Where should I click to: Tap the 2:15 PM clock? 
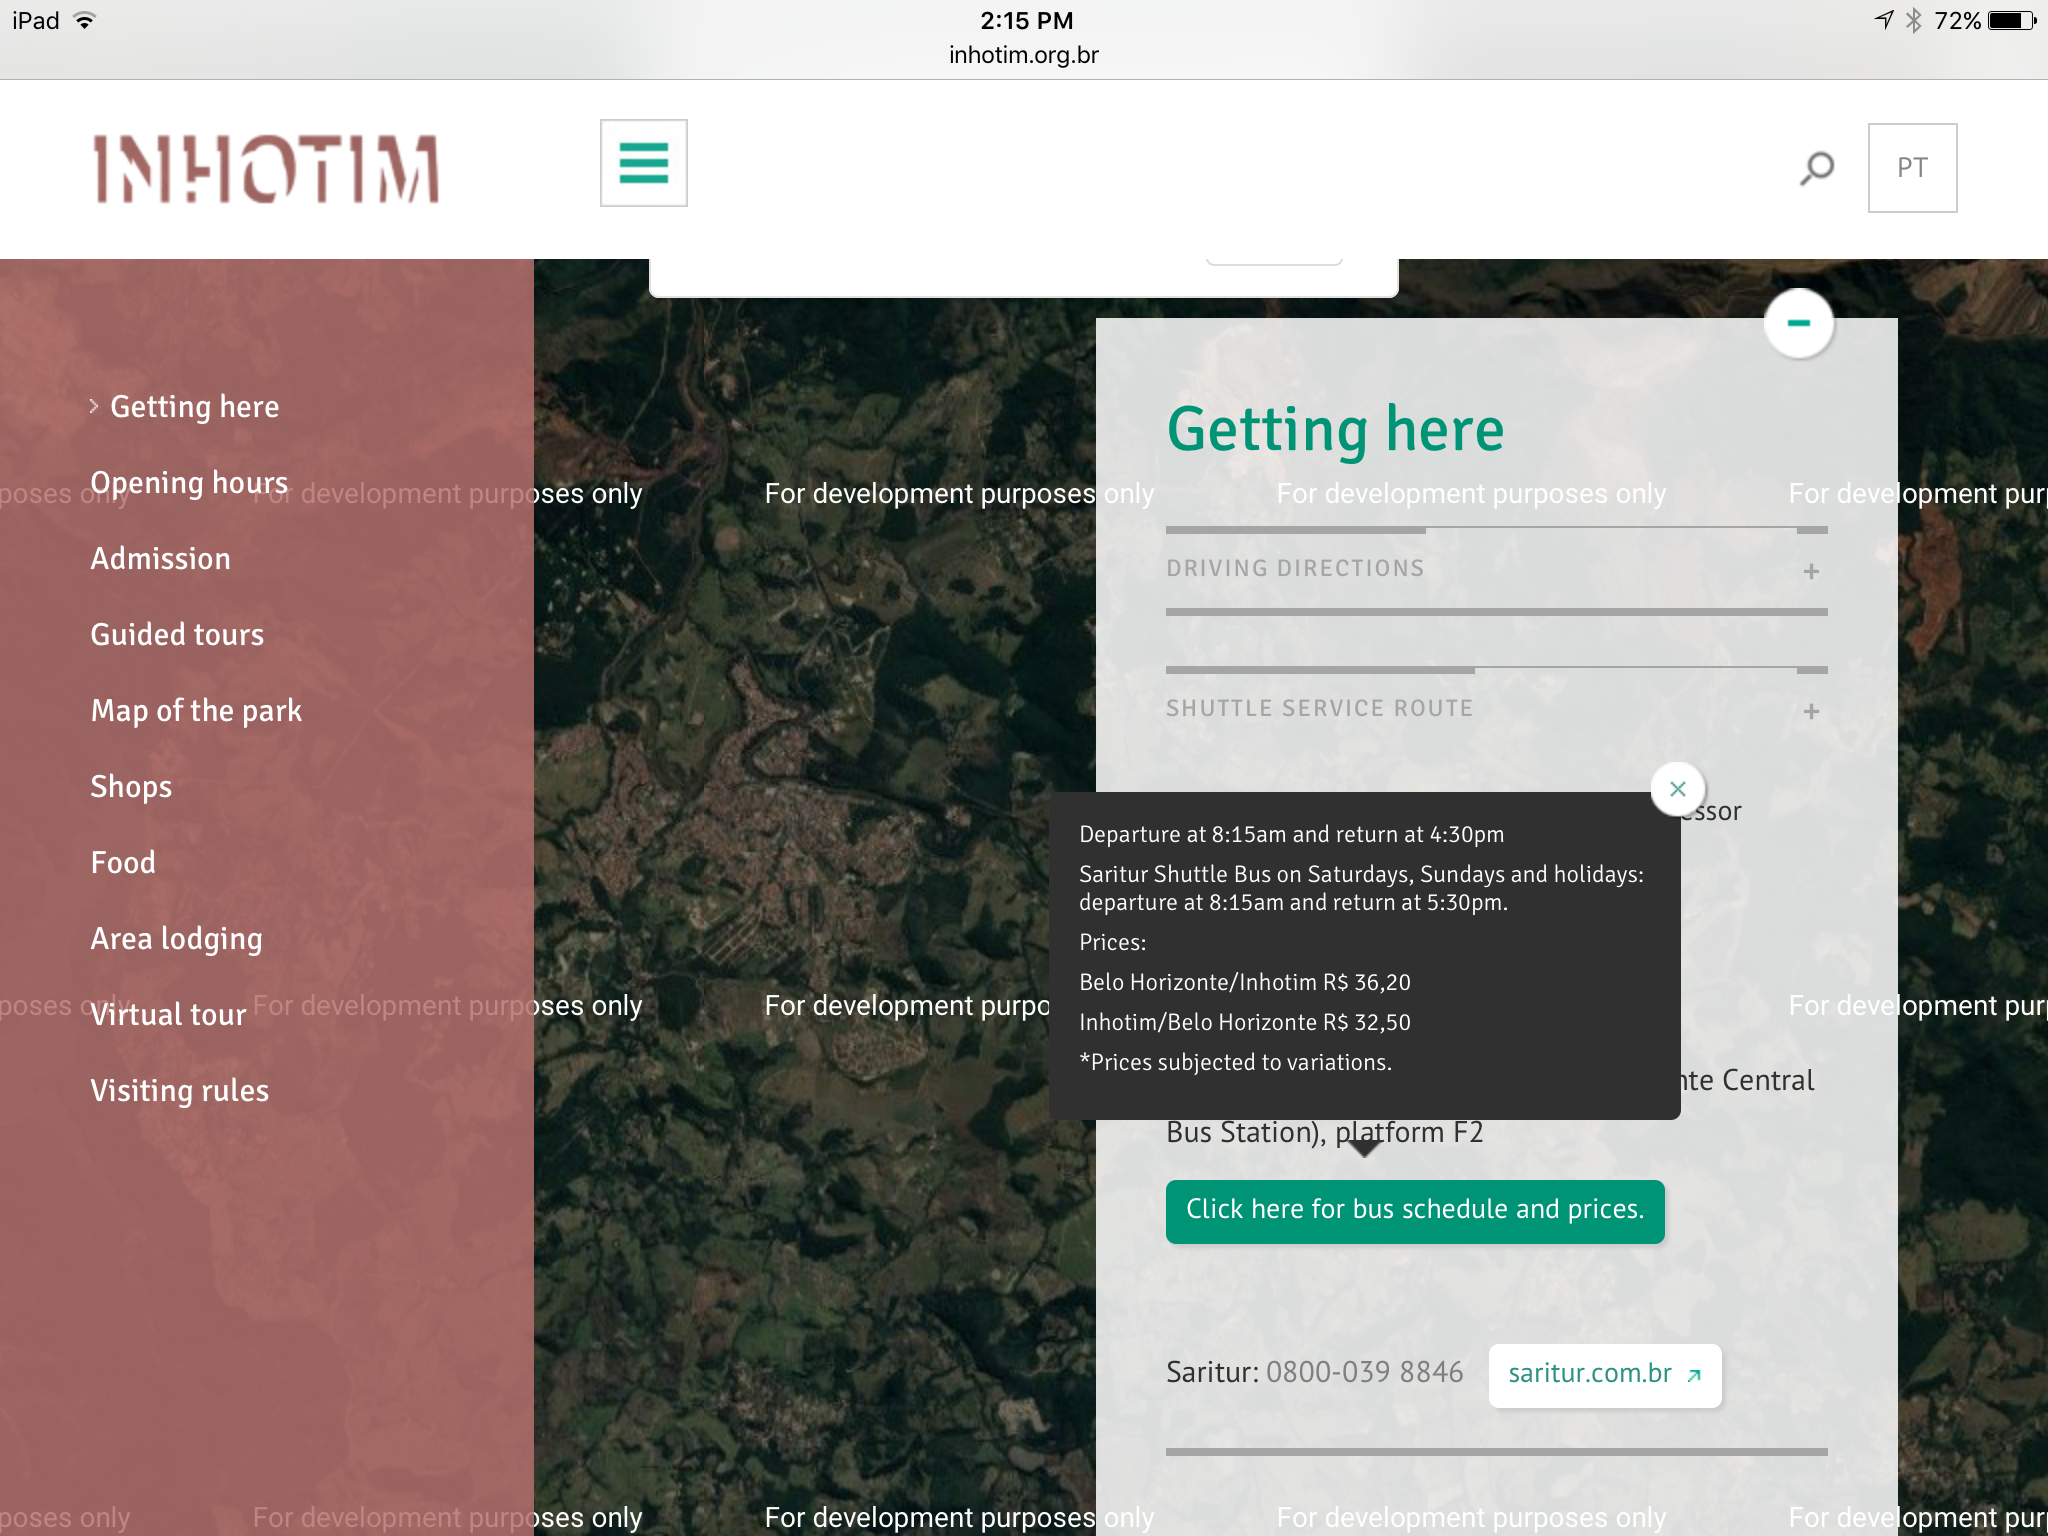(x=1026, y=21)
